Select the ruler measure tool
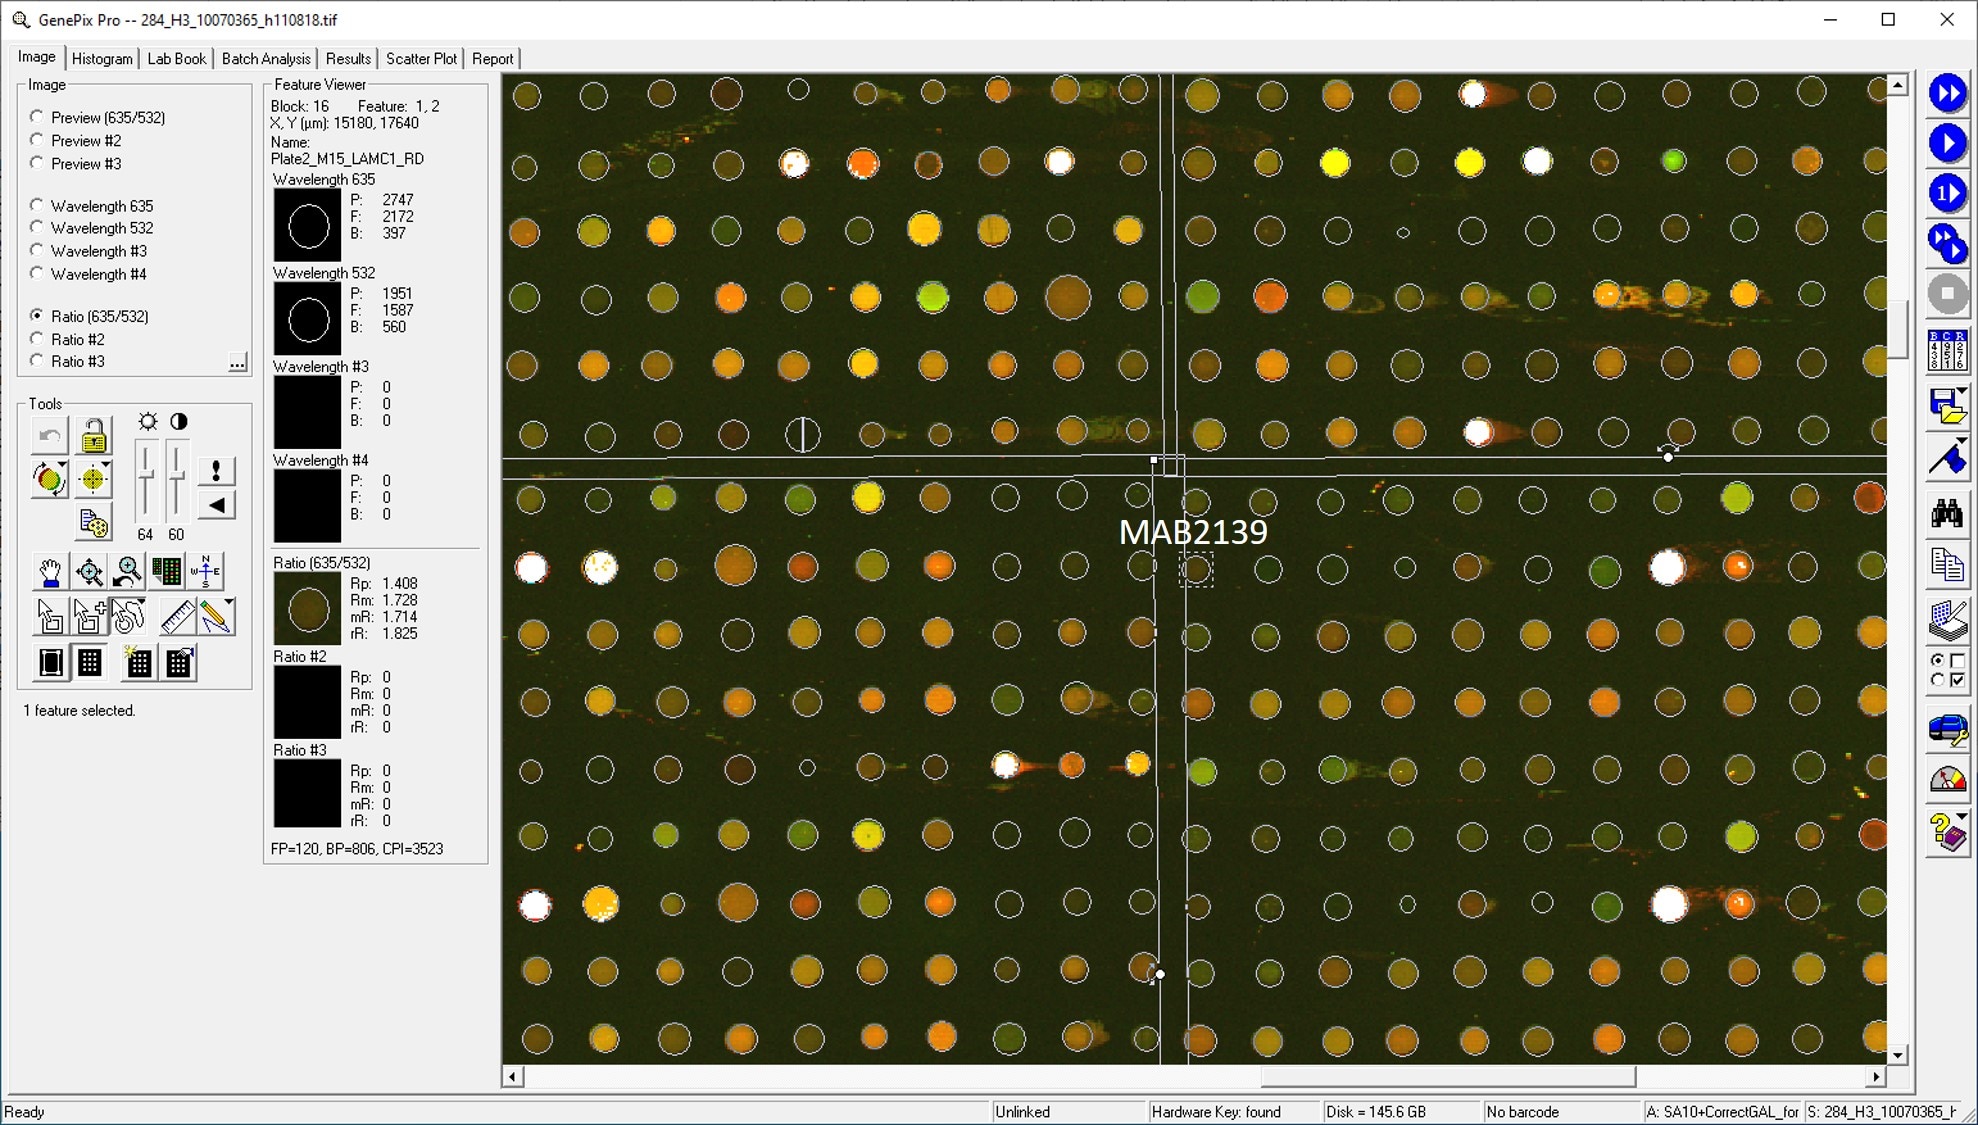This screenshot has width=1978, height=1125. click(177, 617)
